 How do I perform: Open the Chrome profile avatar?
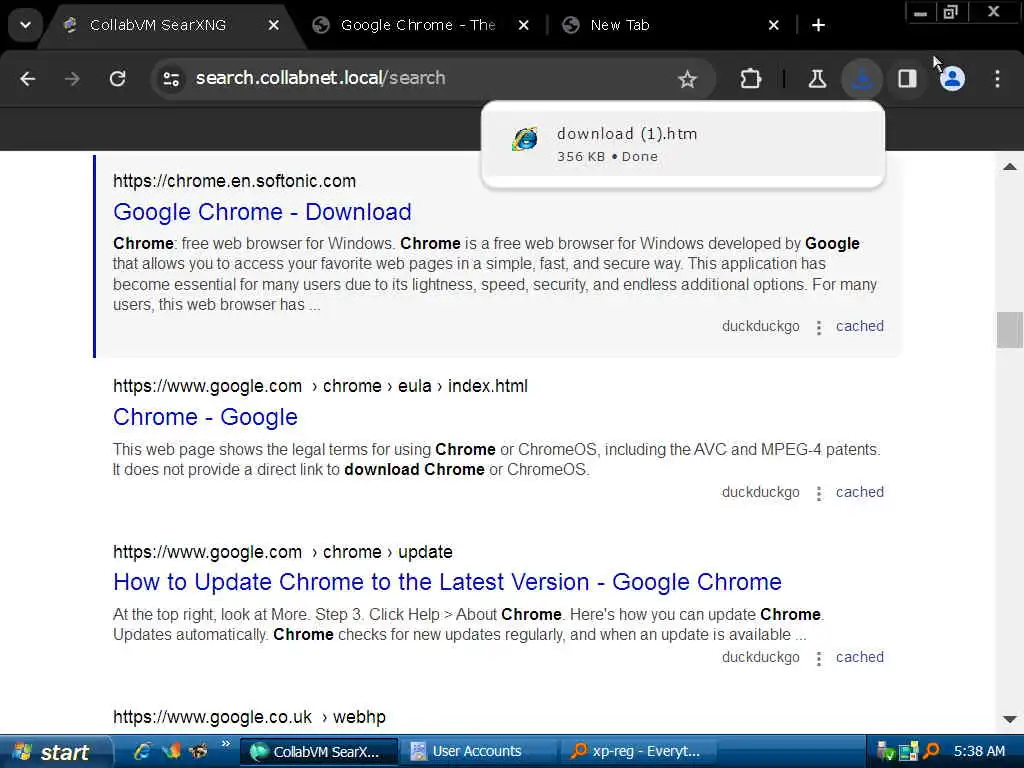pyautogui.click(x=952, y=79)
